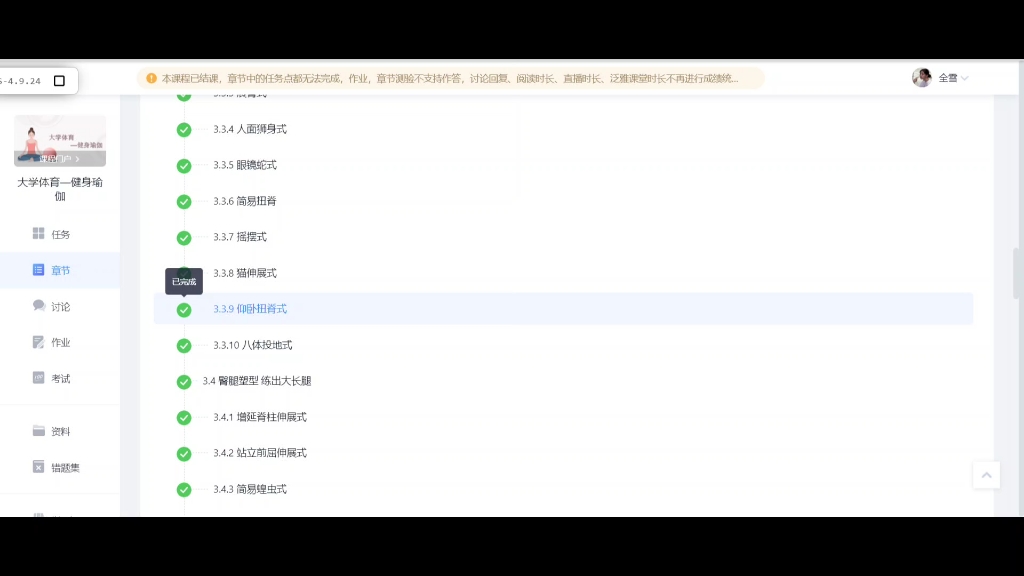Click the 资料 materials icon in sidebar
Screen dimensions: 1024x576
tap(38, 431)
